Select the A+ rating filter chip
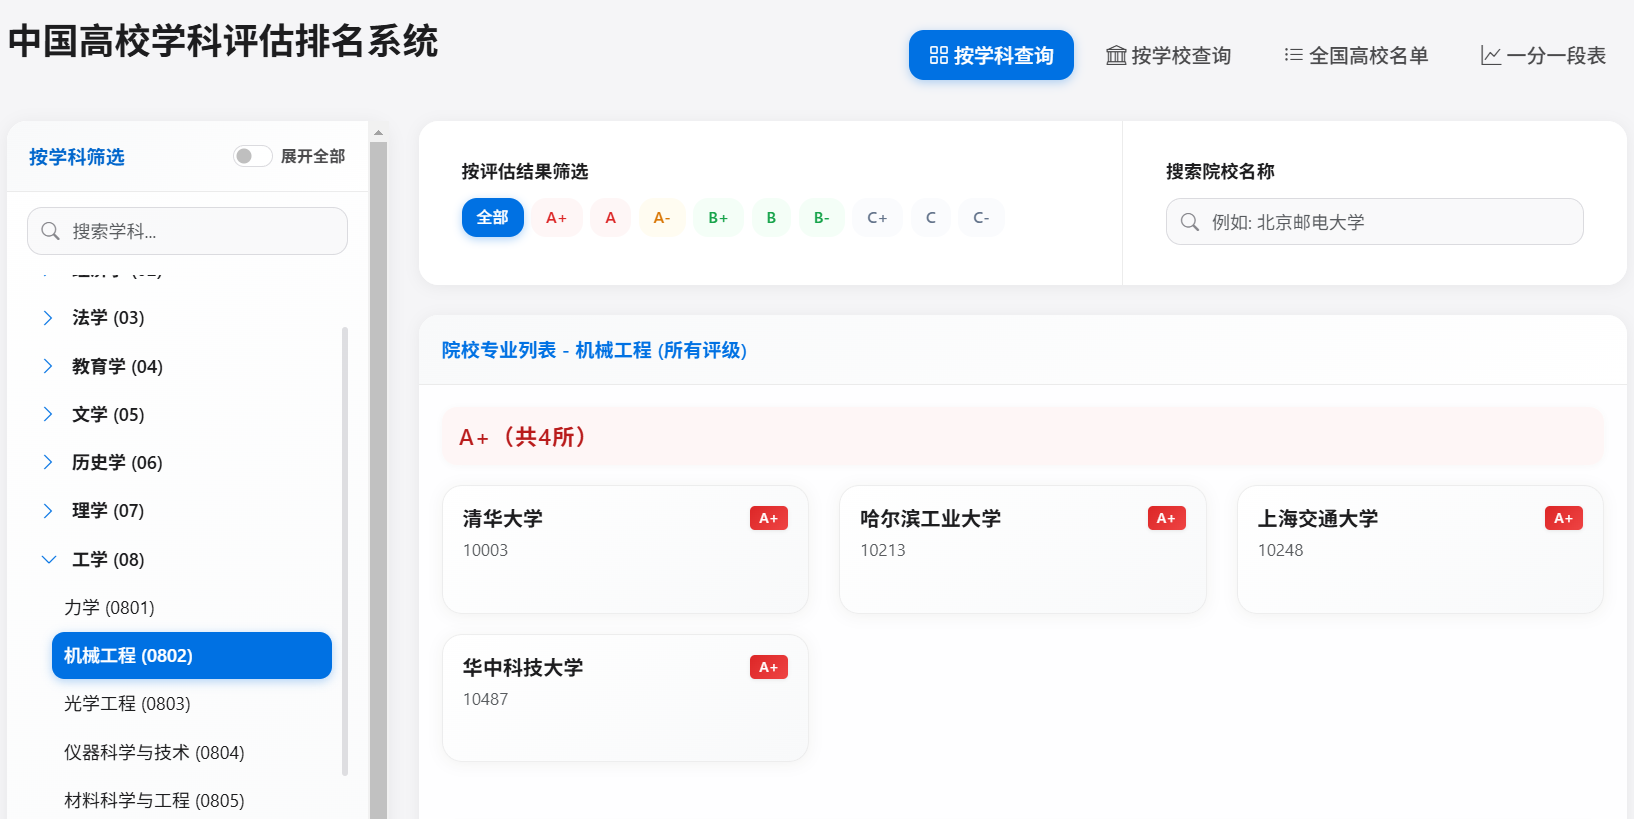The height and width of the screenshot is (819, 1634). (x=556, y=218)
